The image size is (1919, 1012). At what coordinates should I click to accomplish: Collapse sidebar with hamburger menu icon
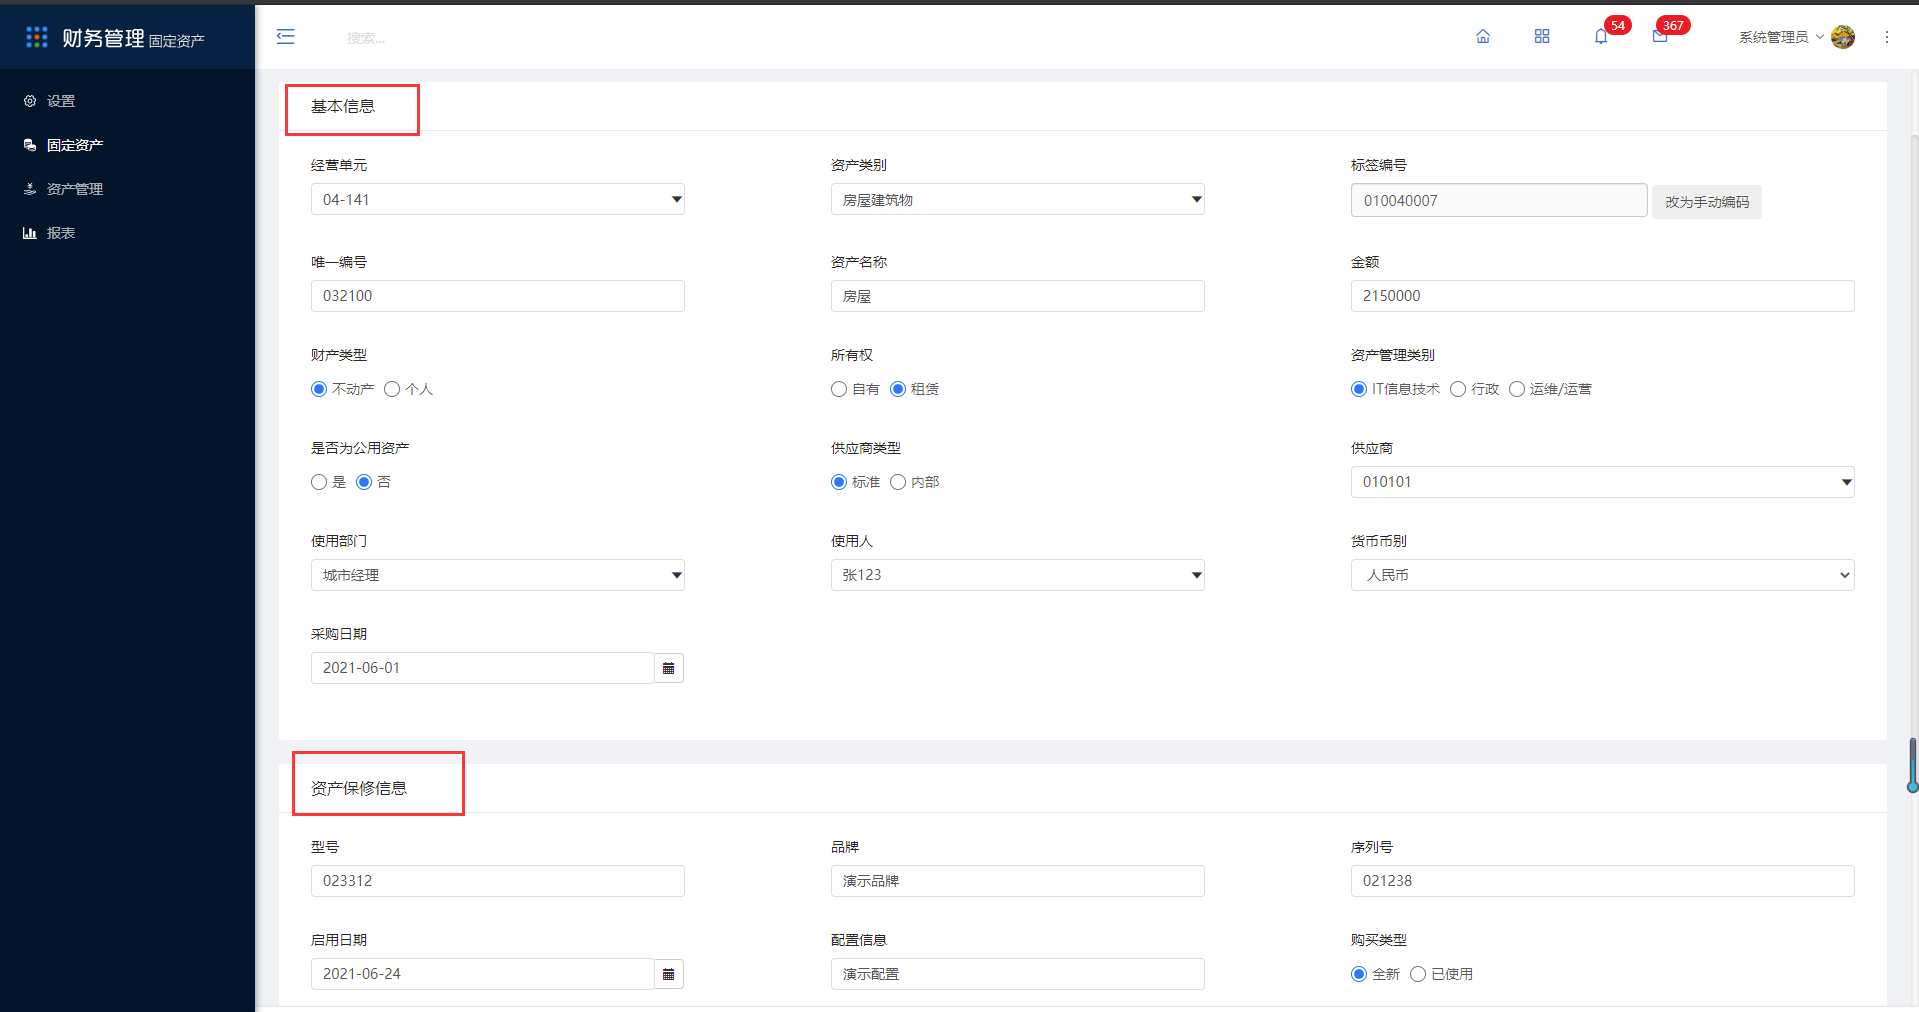tap(286, 37)
